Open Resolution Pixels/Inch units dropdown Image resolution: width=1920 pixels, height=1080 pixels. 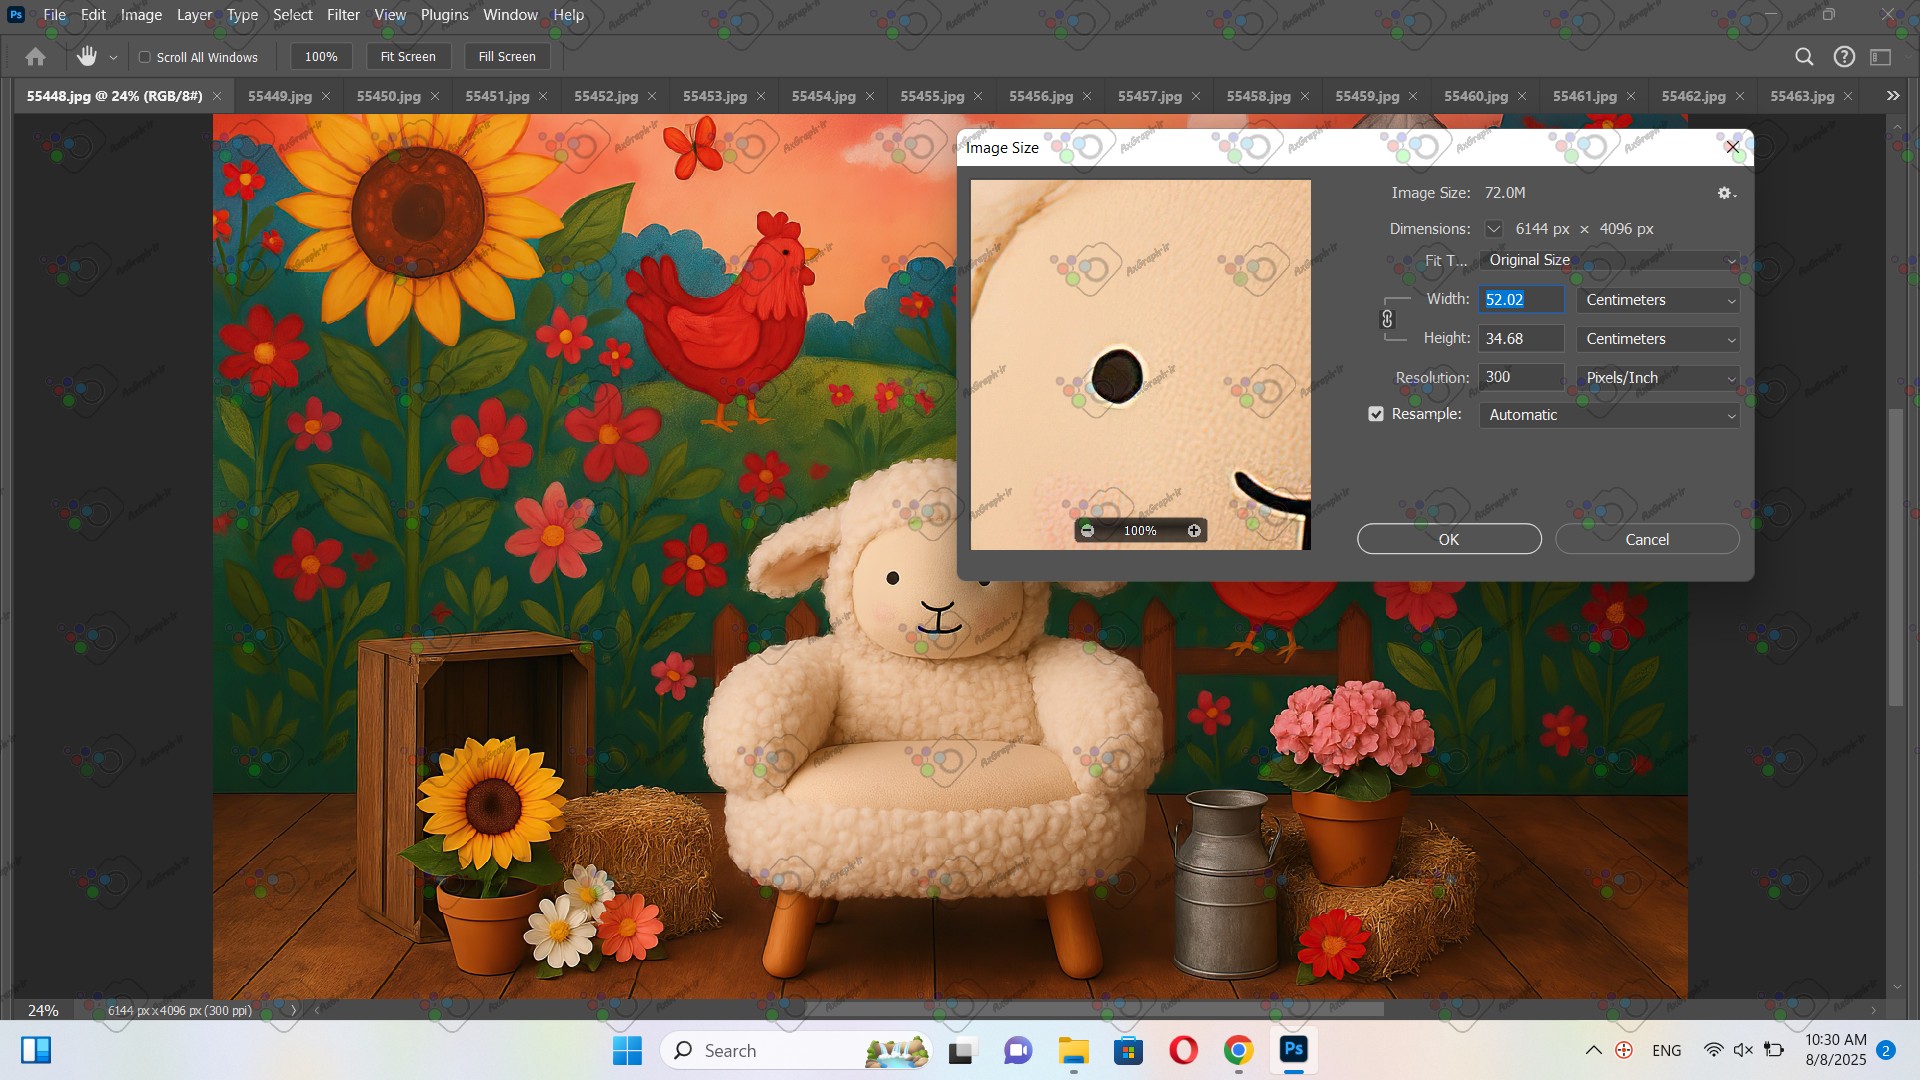(1658, 378)
